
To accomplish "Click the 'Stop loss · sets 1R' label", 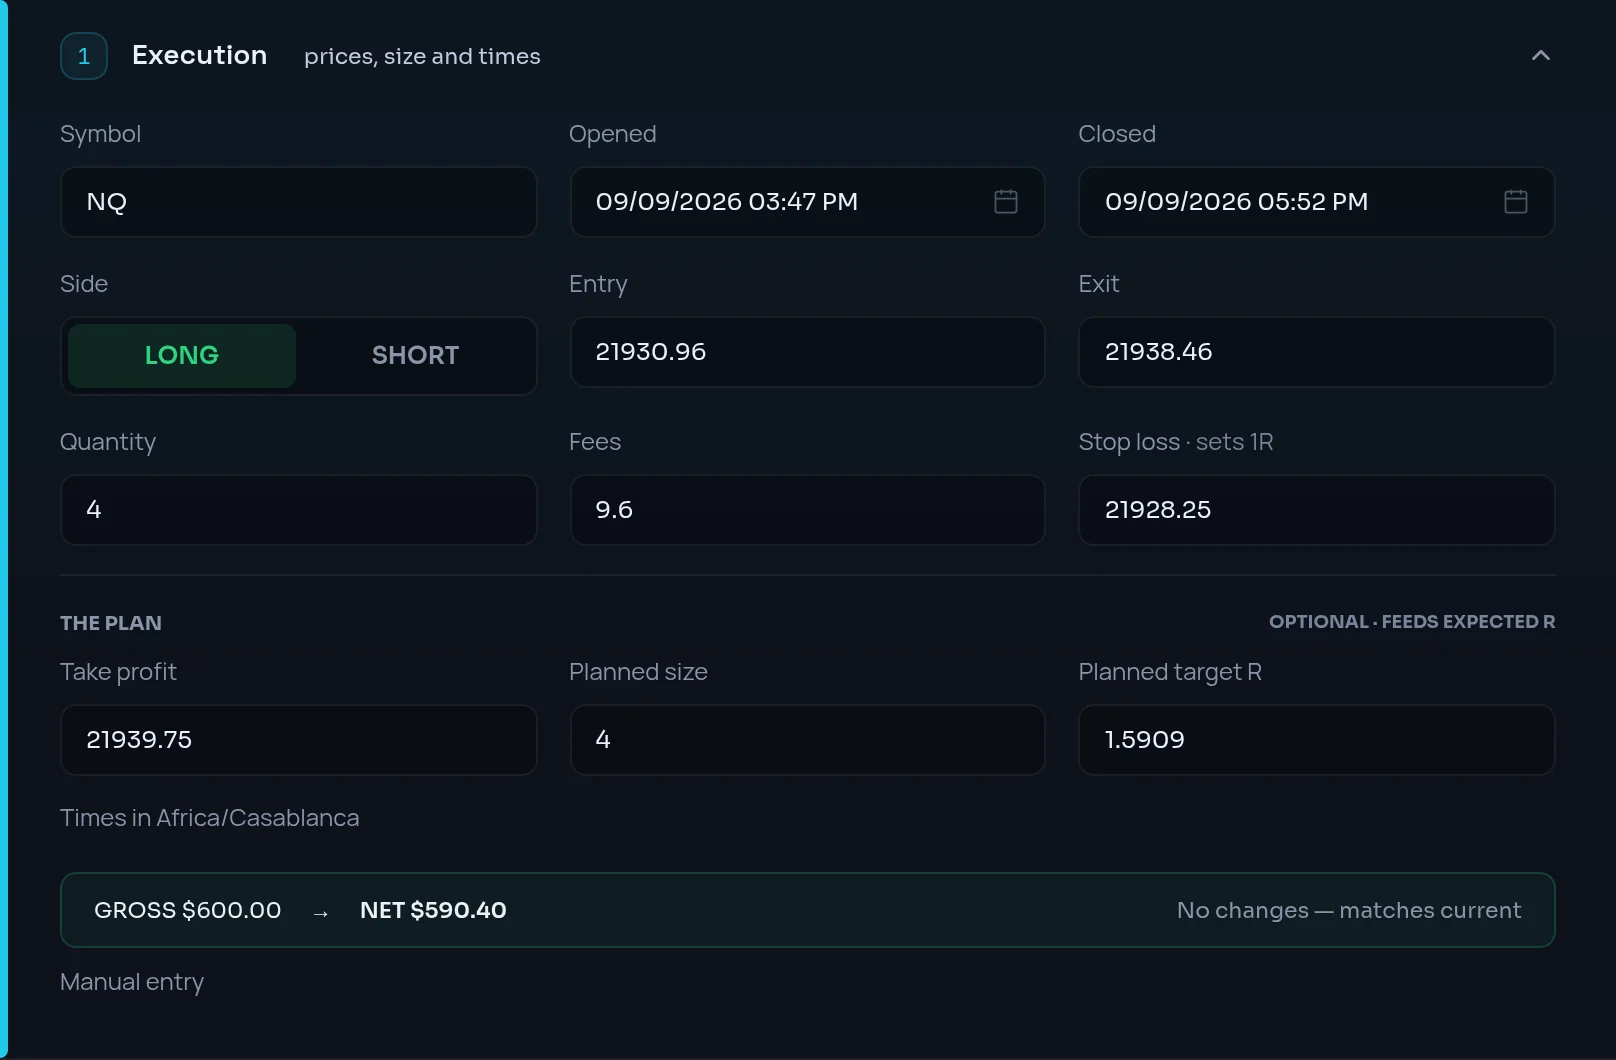I will click(1176, 442).
